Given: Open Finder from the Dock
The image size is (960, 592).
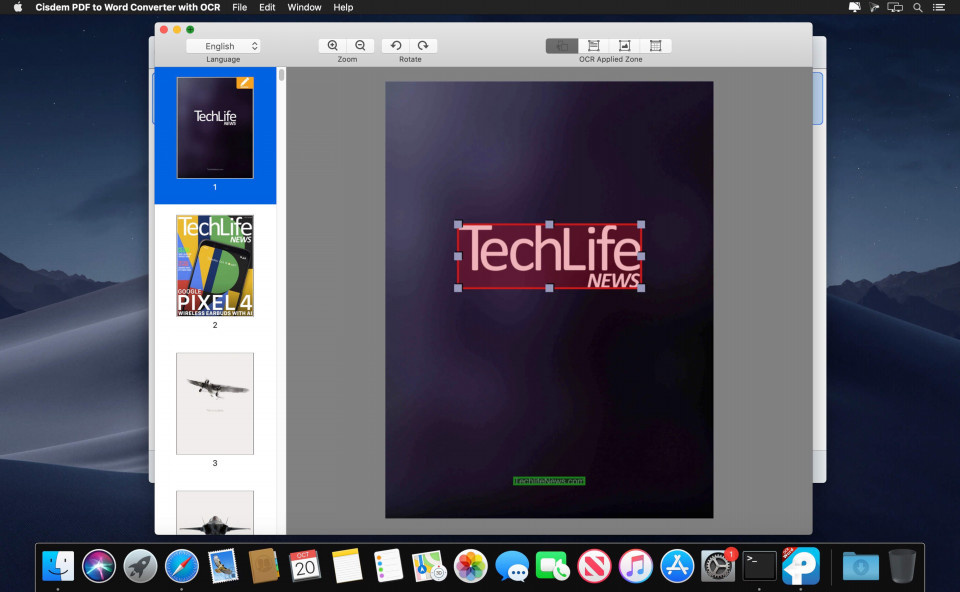Looking at the screenshot, I should coord(58,566).
